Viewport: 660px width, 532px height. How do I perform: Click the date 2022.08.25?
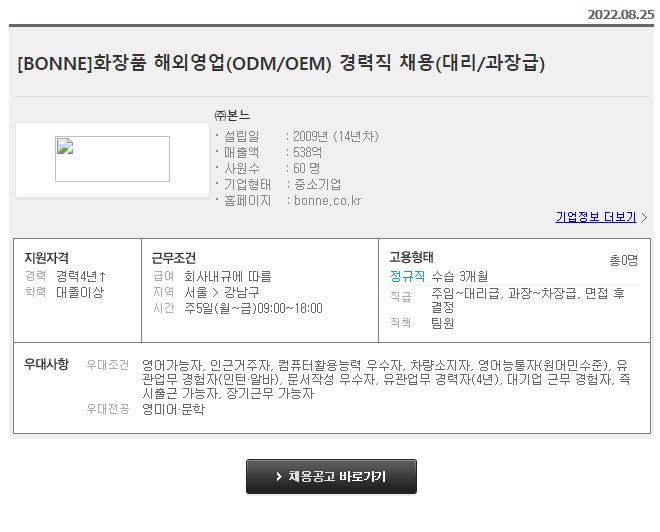[621, 14]
